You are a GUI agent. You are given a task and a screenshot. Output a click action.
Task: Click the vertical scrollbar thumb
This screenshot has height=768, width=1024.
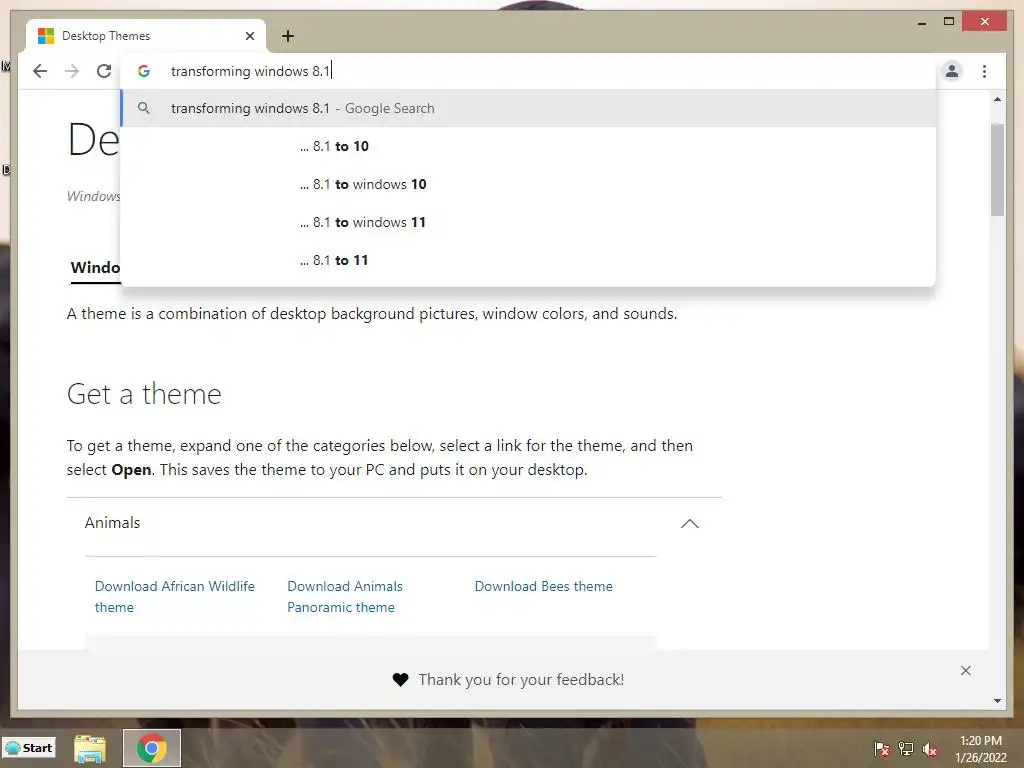(997, 169)
